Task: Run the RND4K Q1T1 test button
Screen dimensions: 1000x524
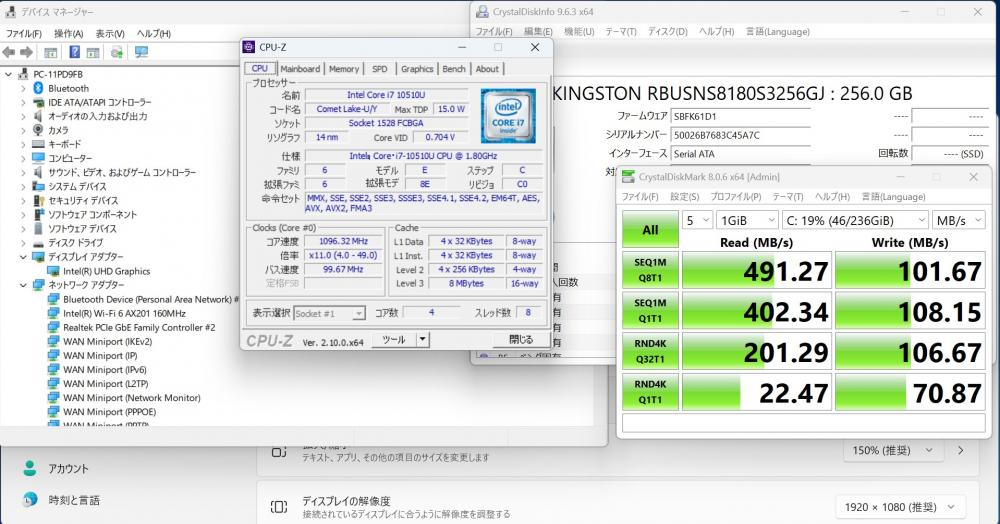Action: [650, 392]
